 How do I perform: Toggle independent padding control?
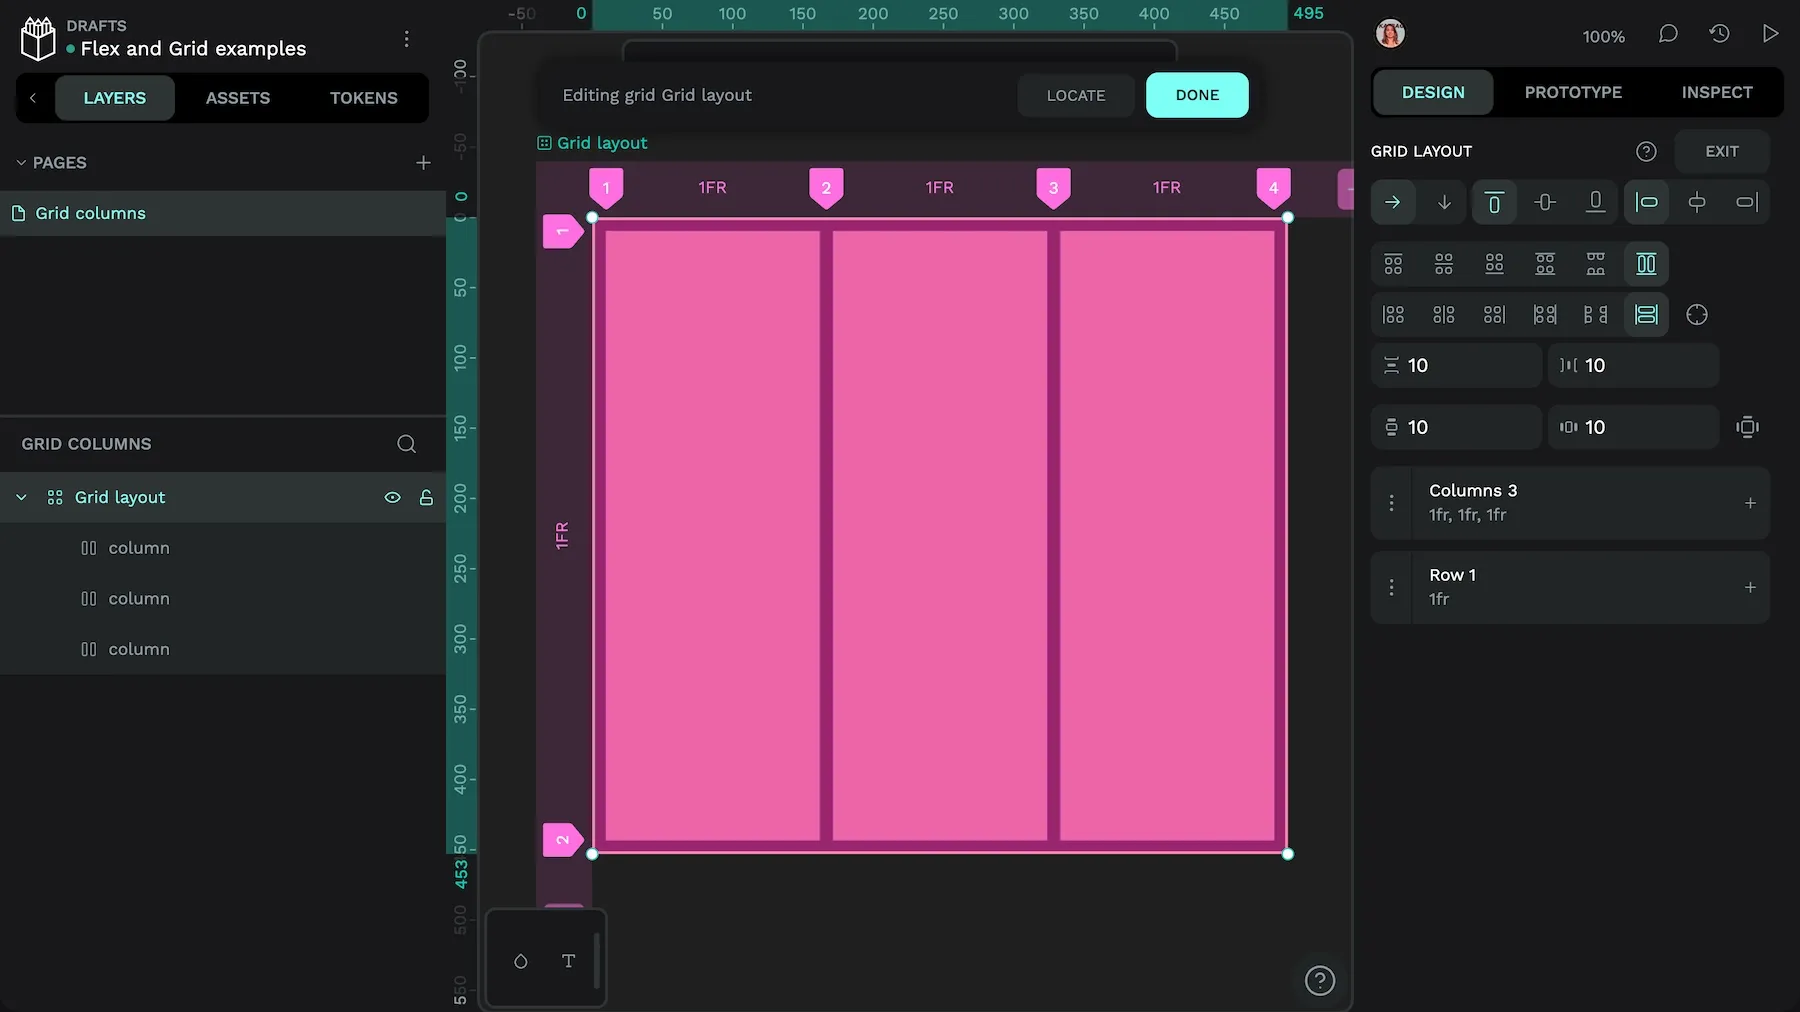coord(1747,427)
